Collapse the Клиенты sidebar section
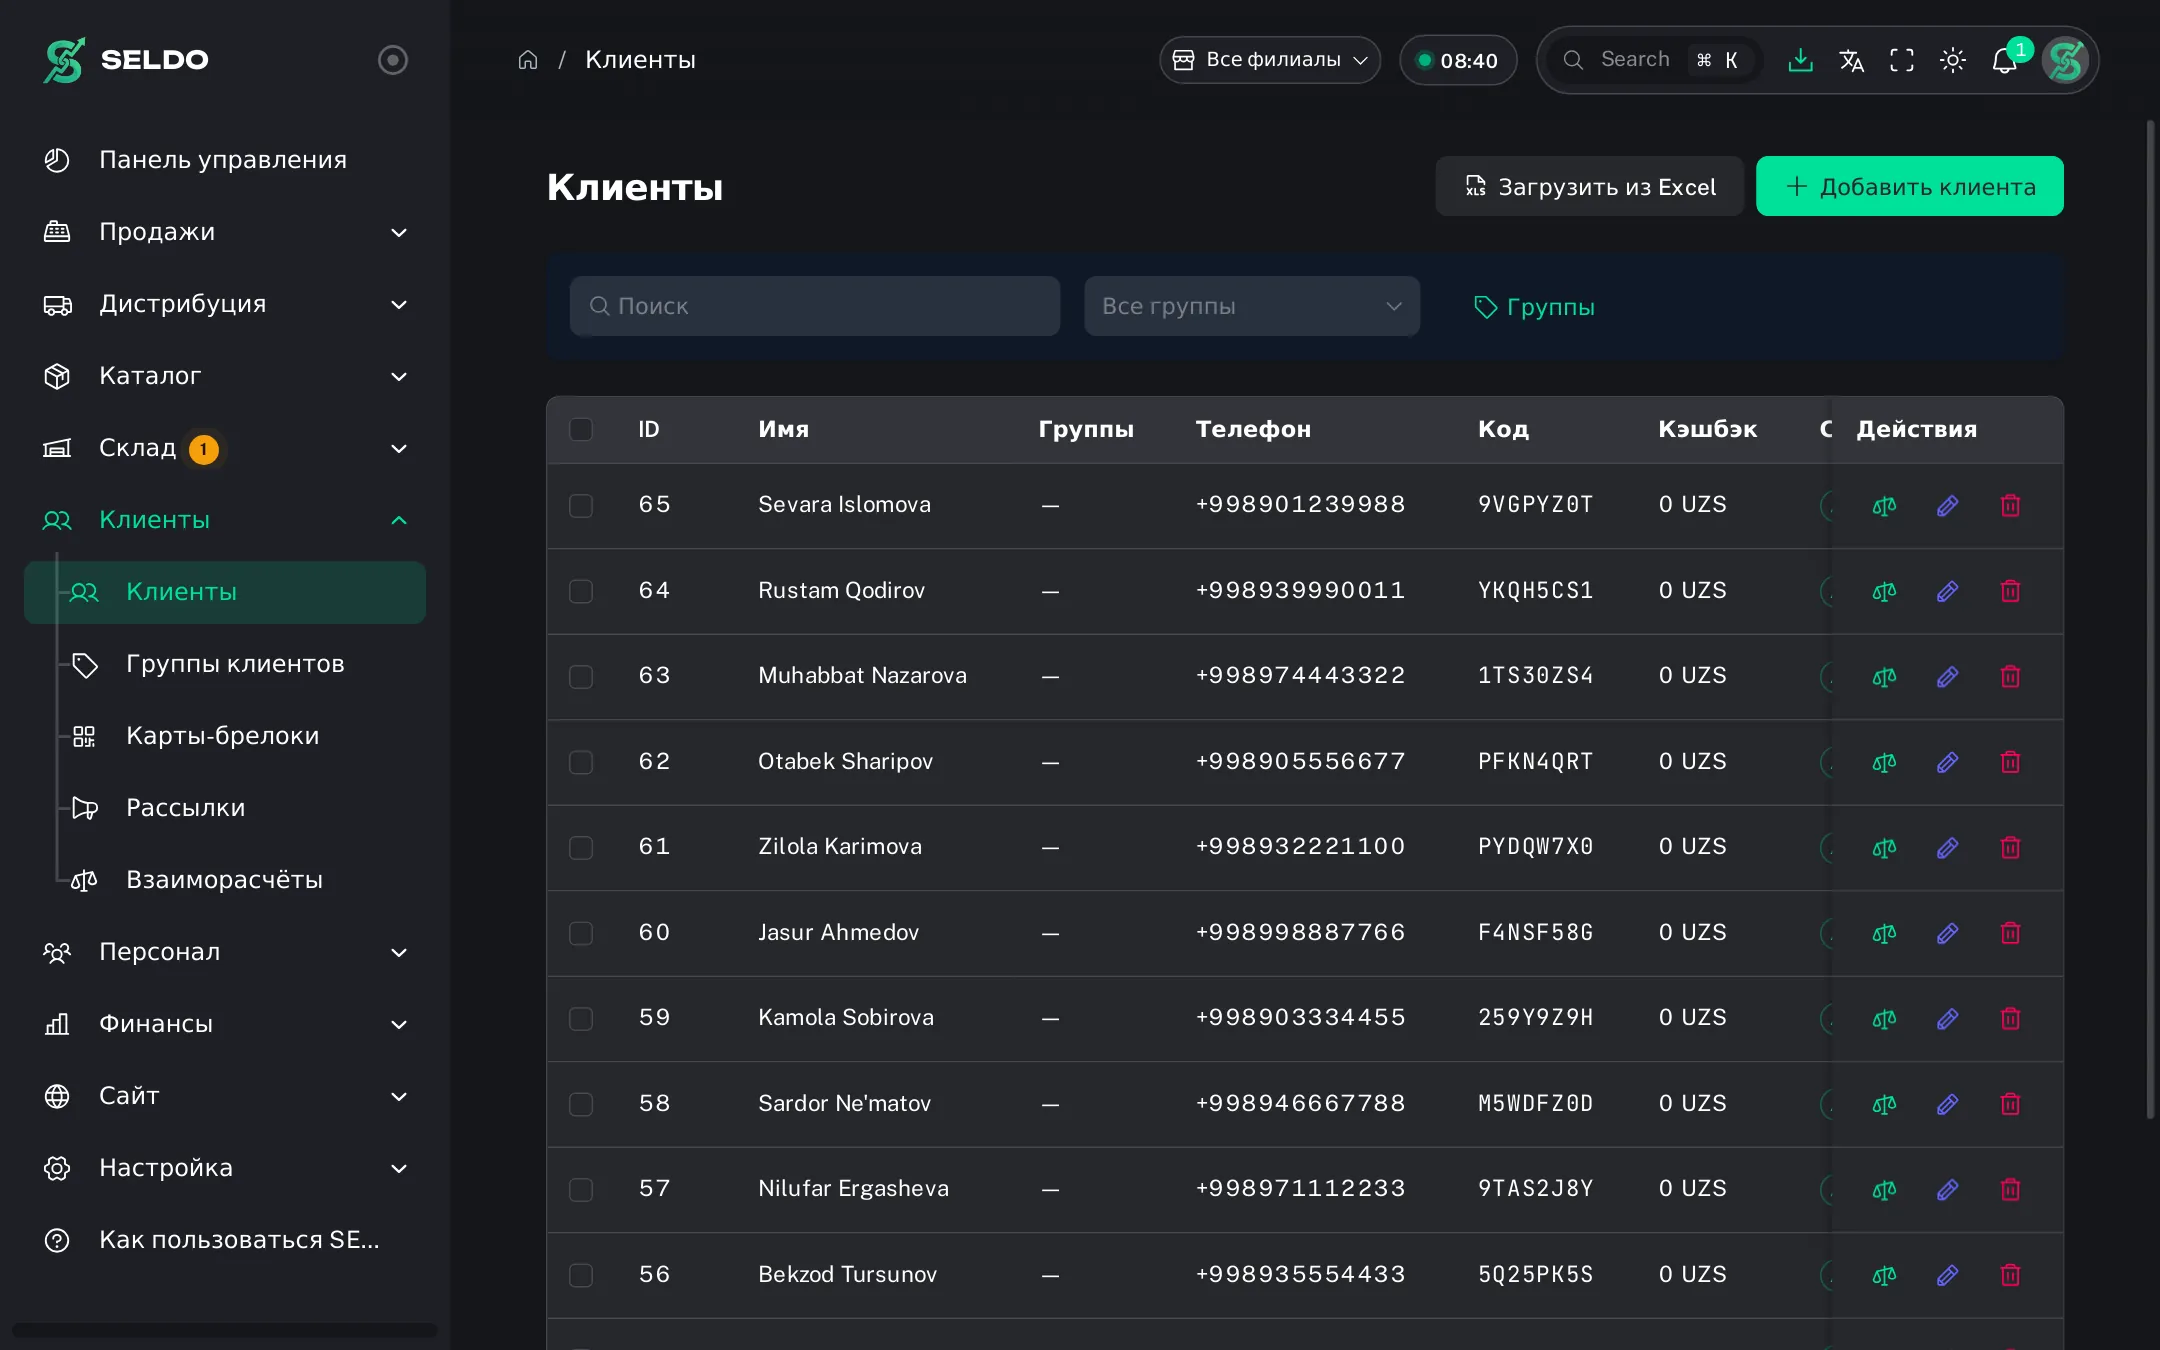 (225, 520)
